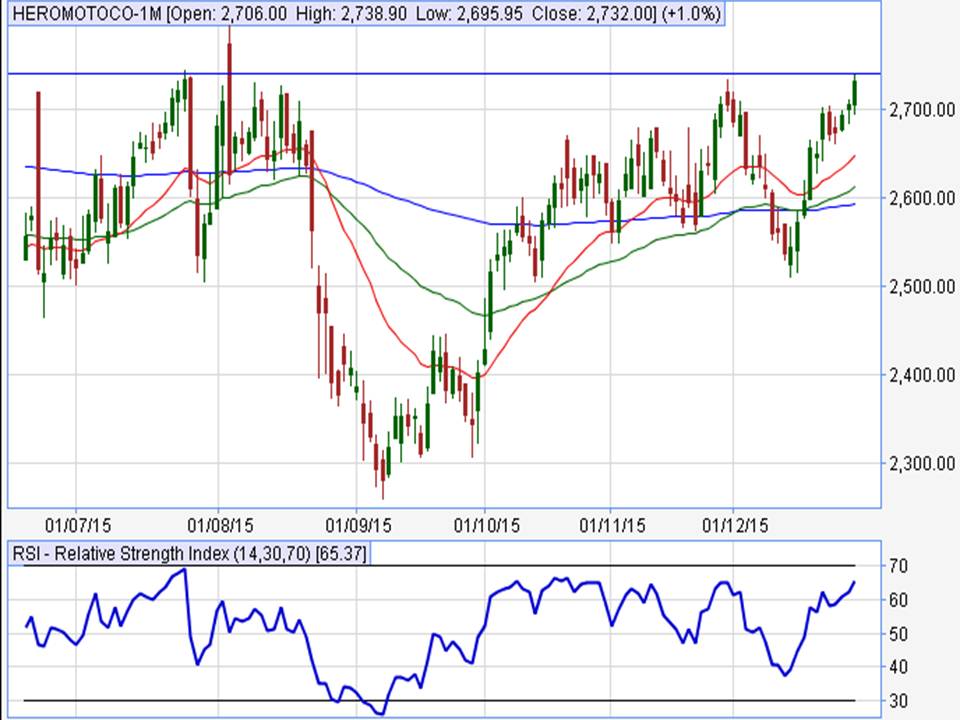Click the 2,500.00 price axis label

click(x=922, y=287)
